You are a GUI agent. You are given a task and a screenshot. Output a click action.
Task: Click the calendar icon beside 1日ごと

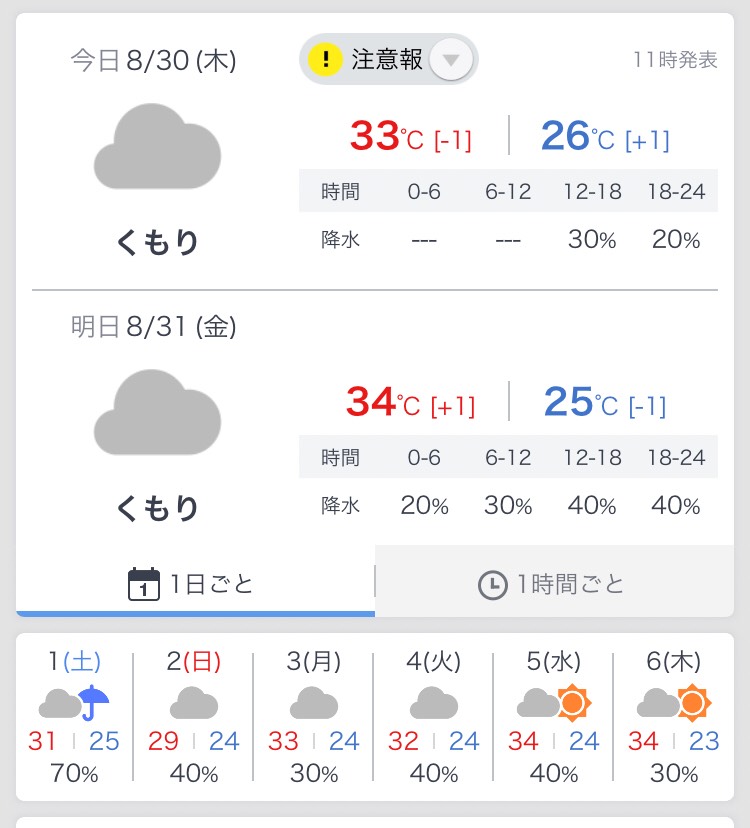(x=145, y=584)
